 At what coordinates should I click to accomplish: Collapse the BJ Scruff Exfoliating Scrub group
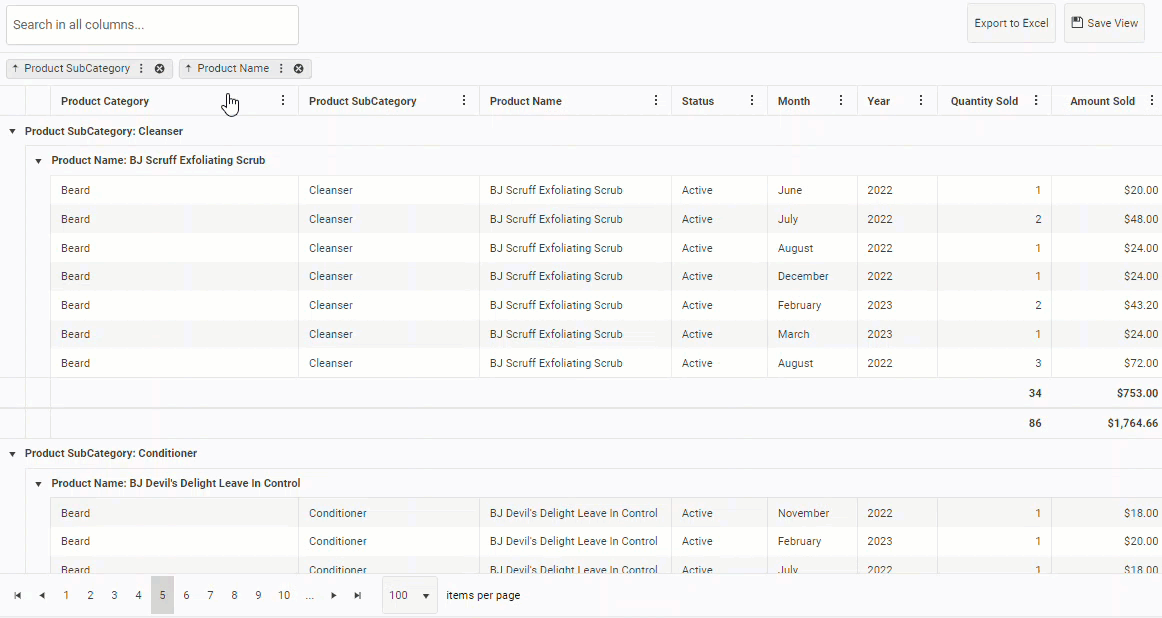pyautogui.click(x=39, y=161)
